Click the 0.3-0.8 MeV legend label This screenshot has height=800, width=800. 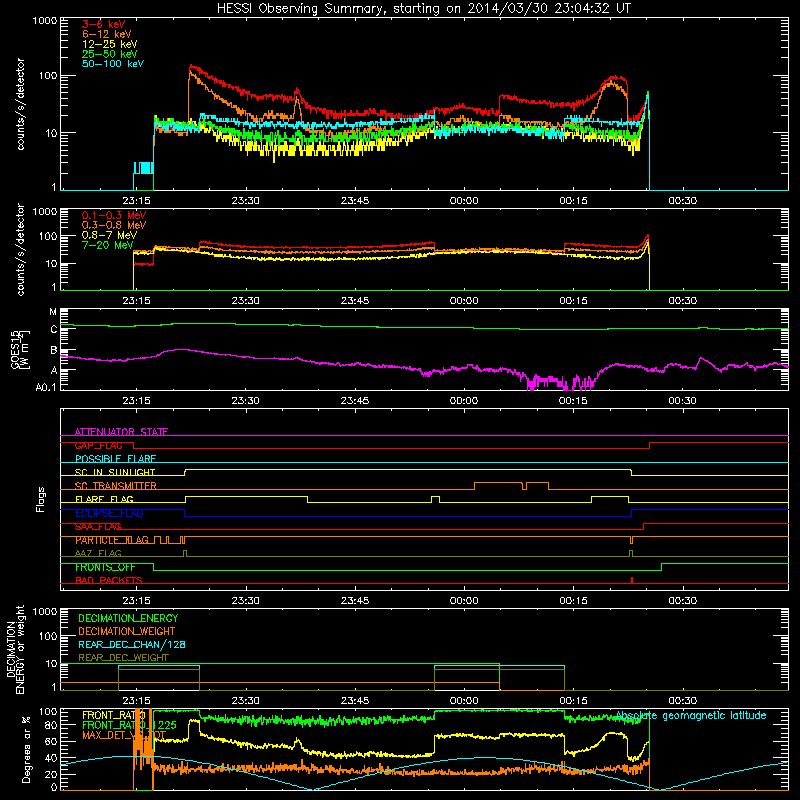114,225
